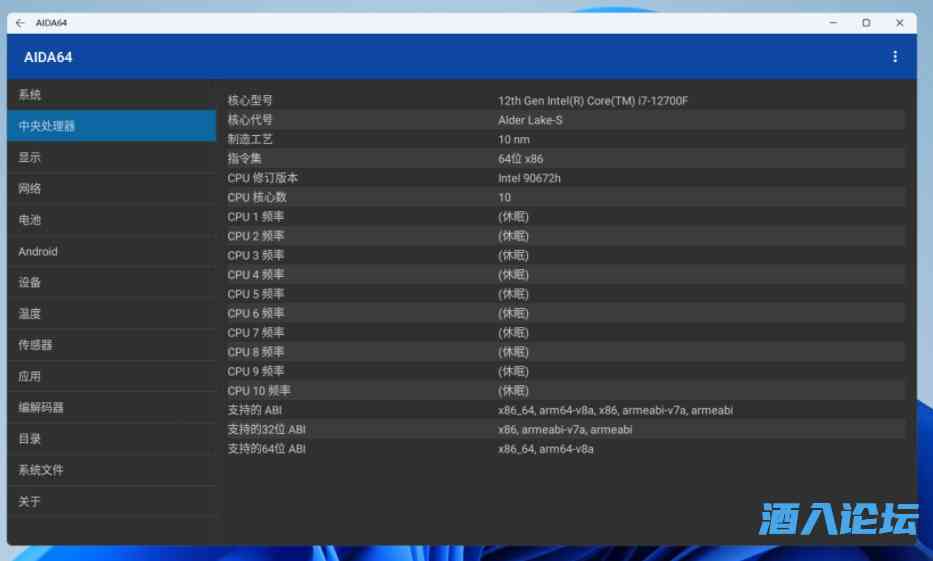Go to 网络 section
933x561 pixels.
point(111,189)
